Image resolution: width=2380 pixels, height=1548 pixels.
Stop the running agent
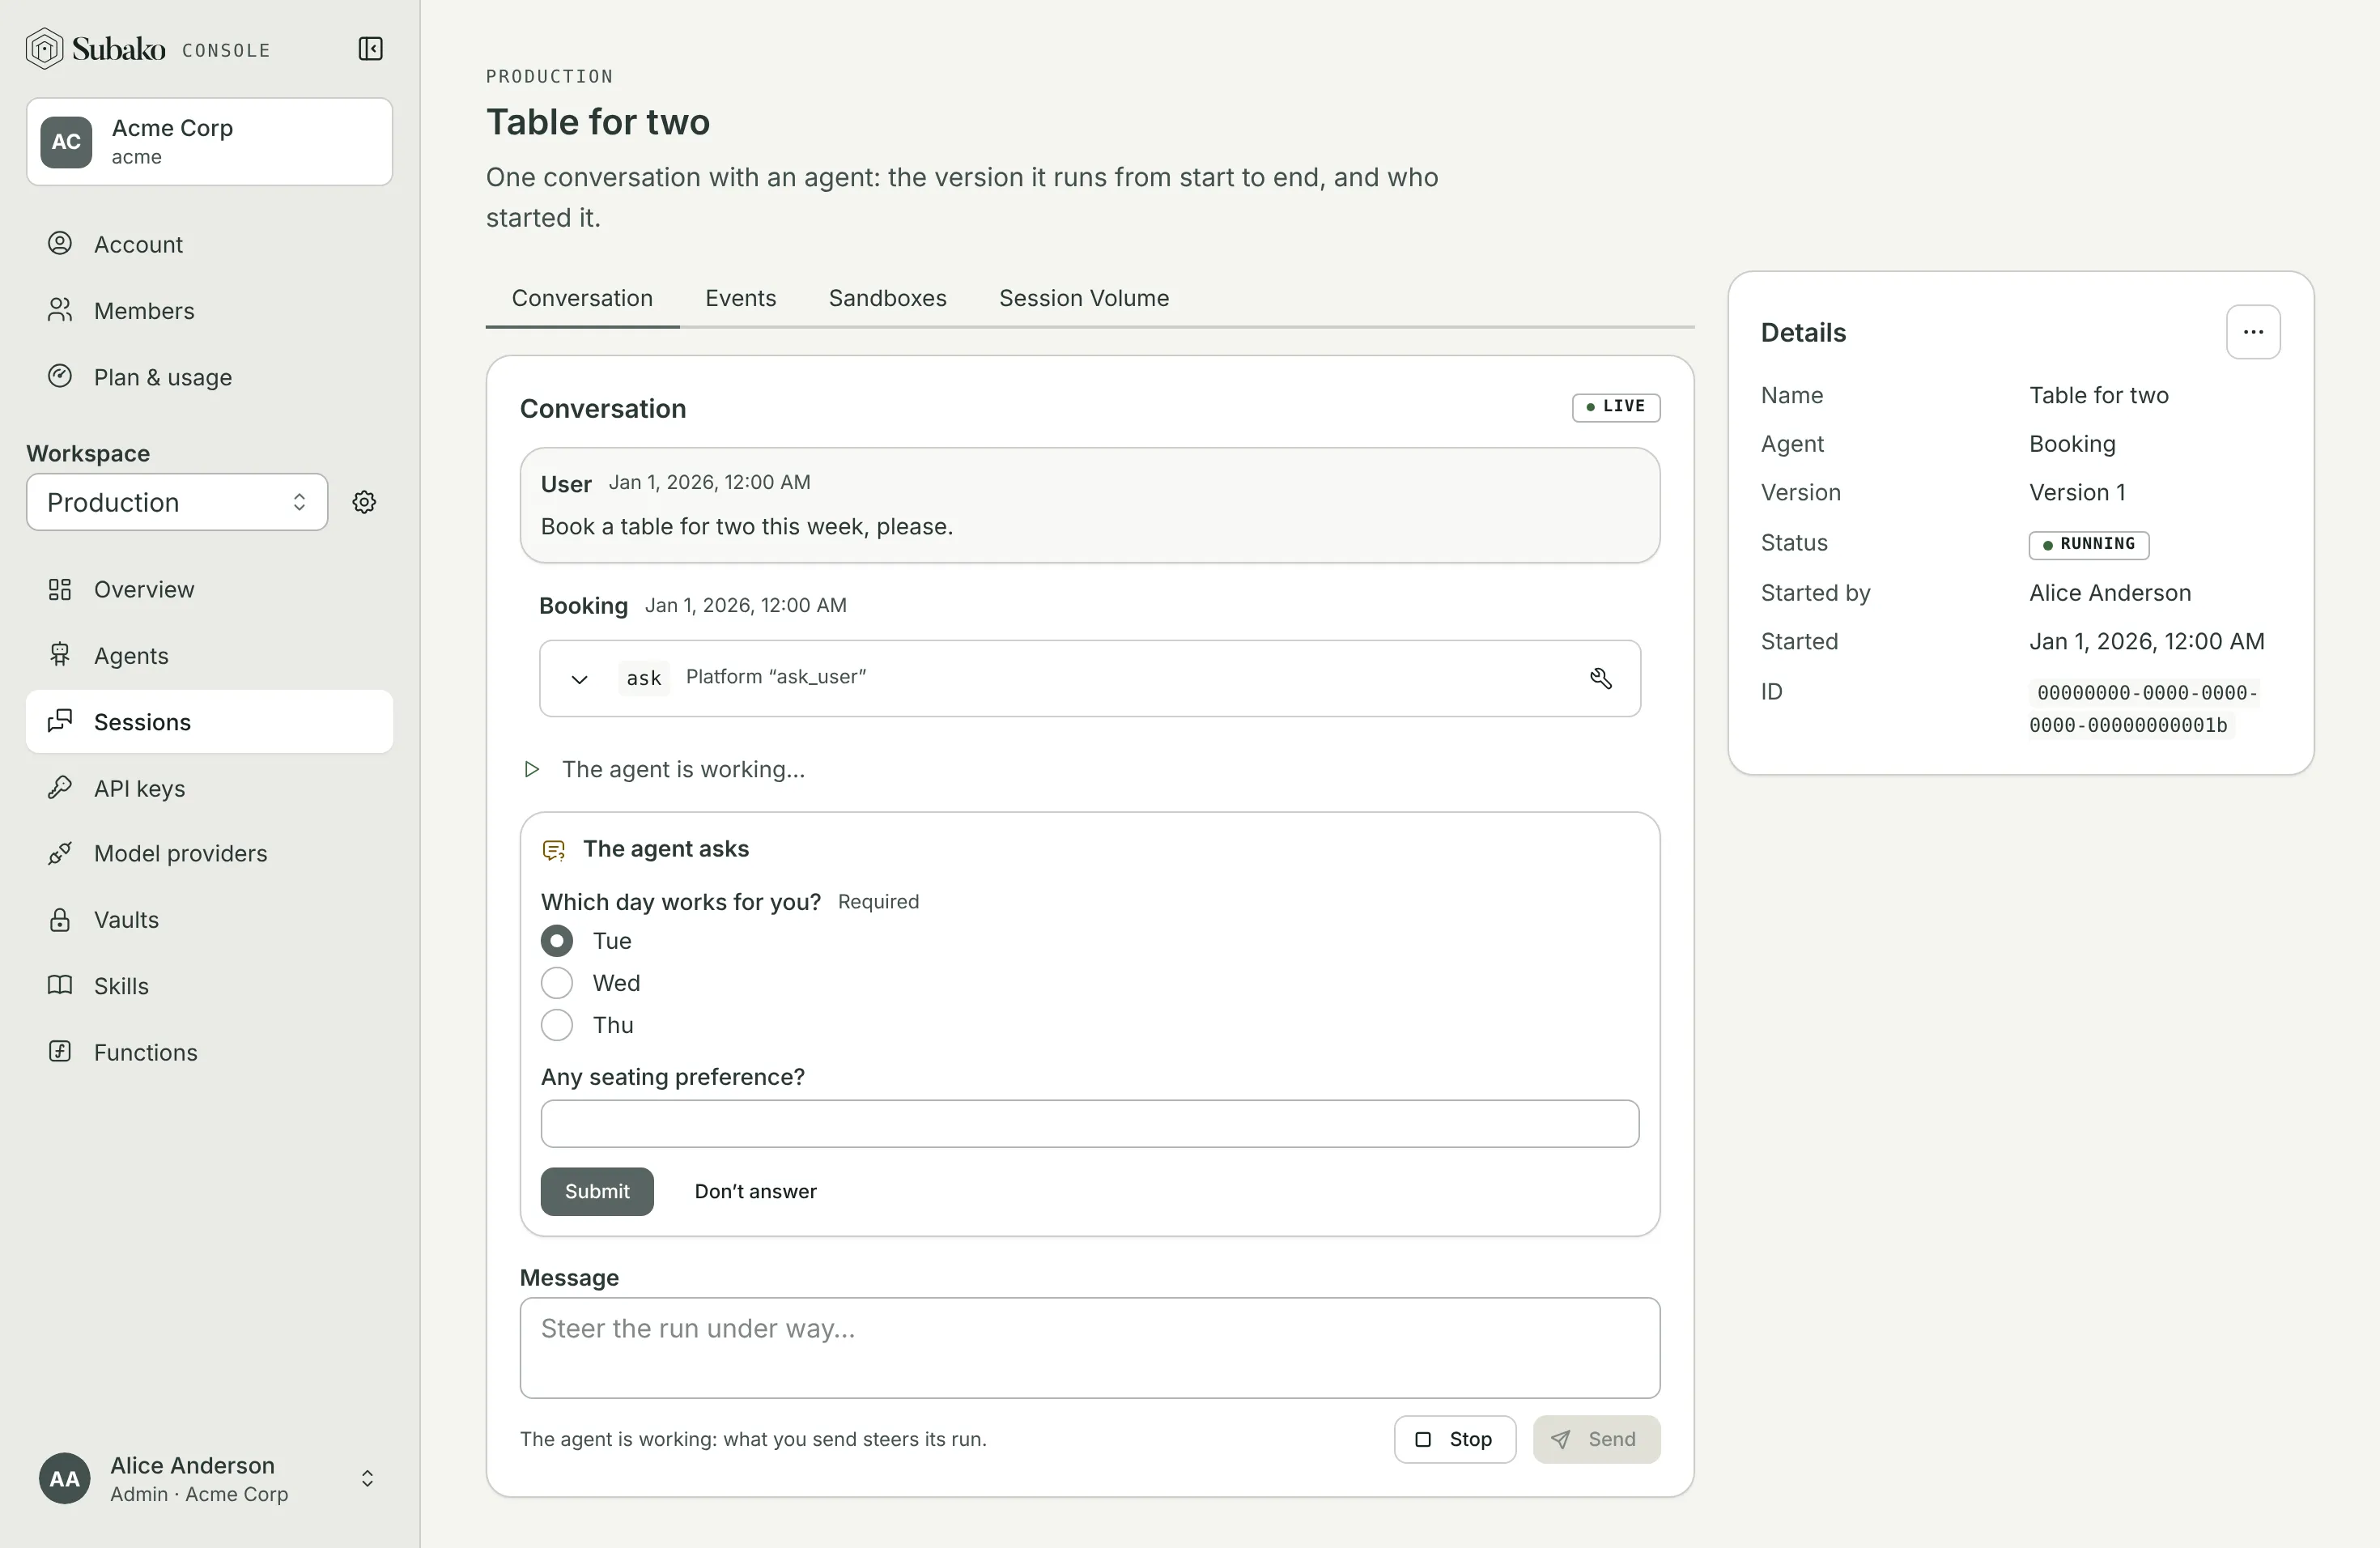(1455, 1439)
